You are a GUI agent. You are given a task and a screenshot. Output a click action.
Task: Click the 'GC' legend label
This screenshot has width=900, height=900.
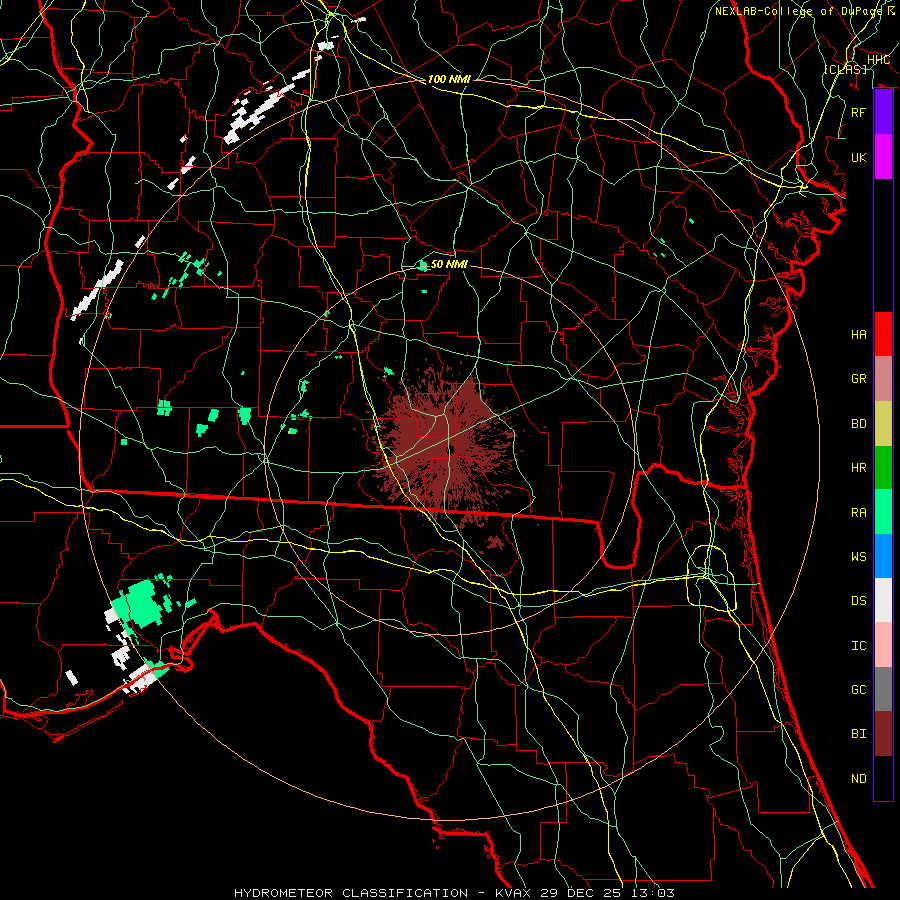[x=859, y=689]
